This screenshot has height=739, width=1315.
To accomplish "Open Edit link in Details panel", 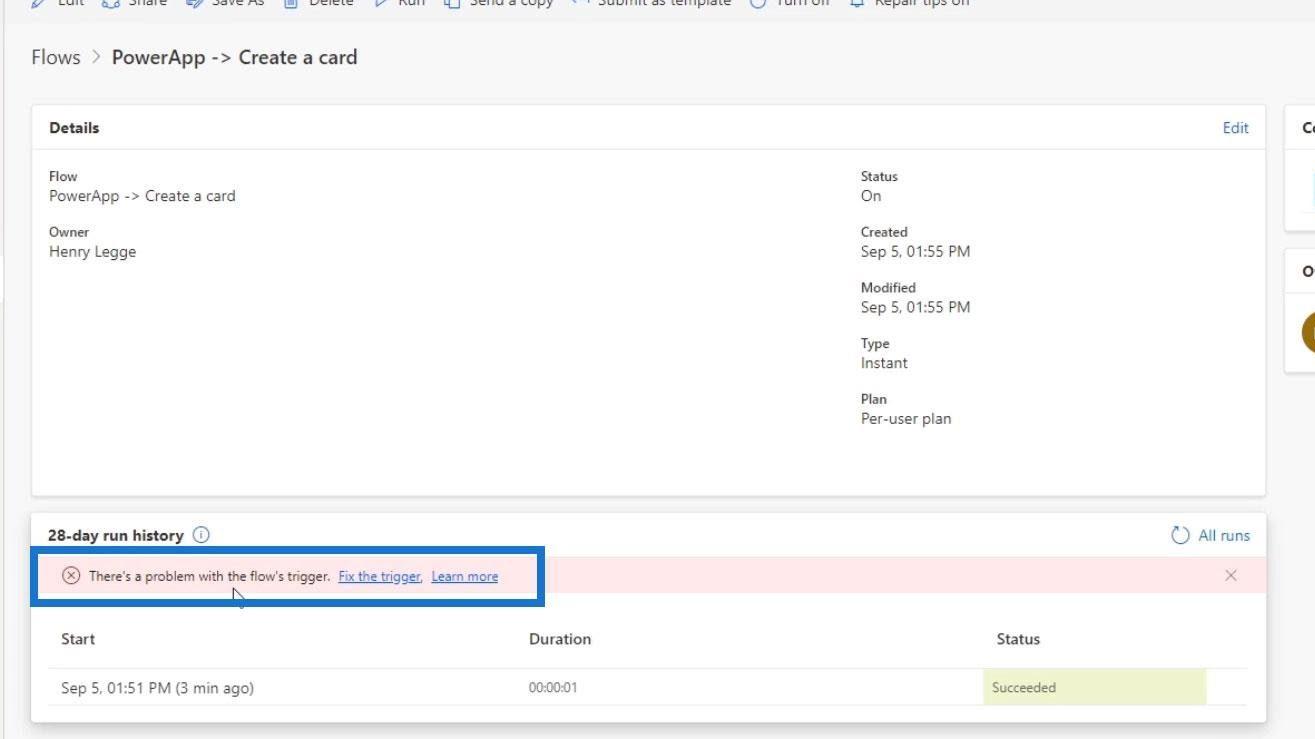I will point(1235,127).
